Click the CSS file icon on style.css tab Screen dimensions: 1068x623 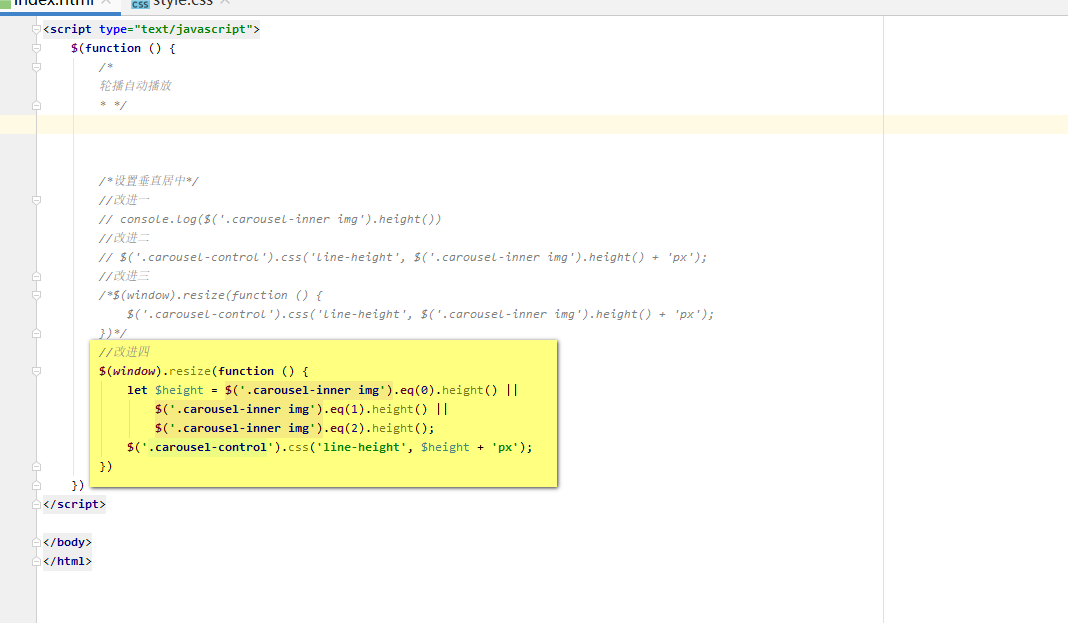pos(140,4)
